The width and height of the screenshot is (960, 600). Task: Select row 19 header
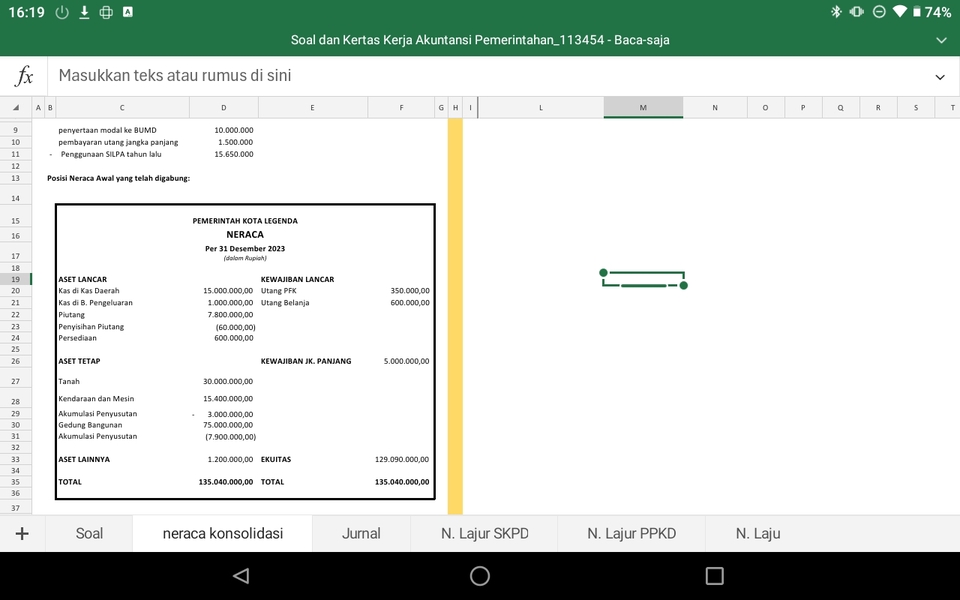pos(15,279)
